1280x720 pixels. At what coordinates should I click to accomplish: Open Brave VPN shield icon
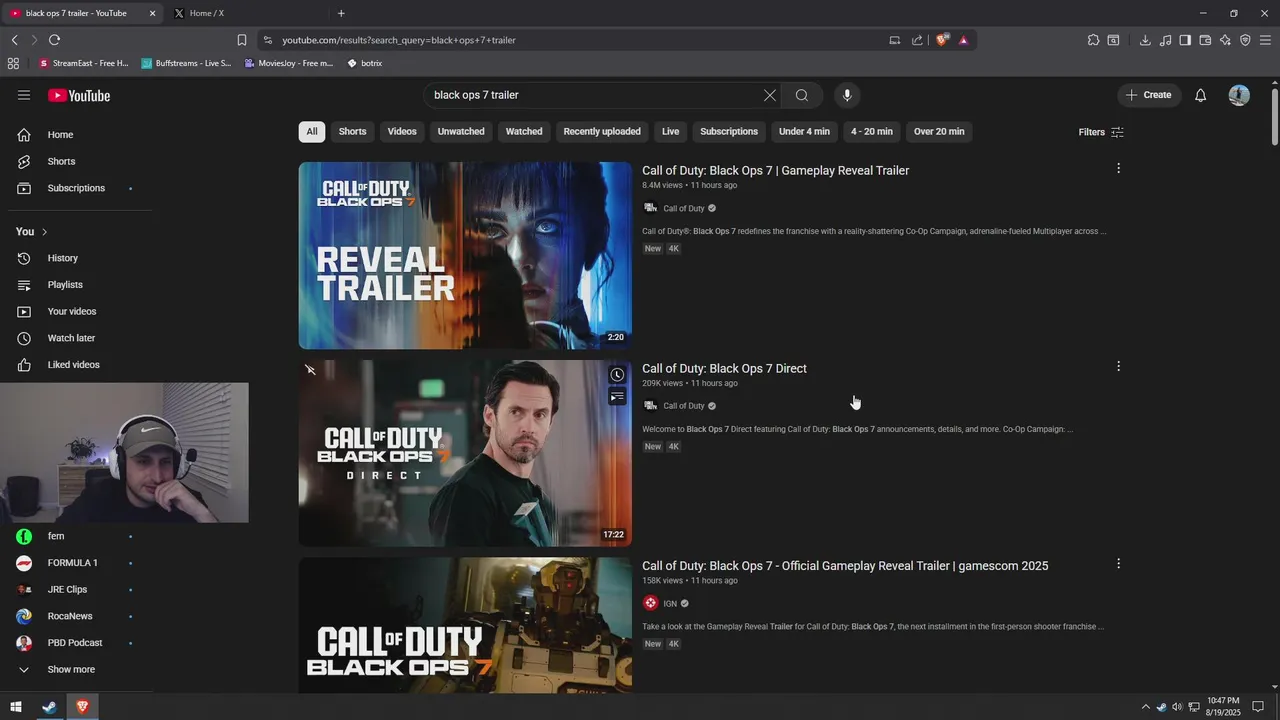(x=1245, y=40)
